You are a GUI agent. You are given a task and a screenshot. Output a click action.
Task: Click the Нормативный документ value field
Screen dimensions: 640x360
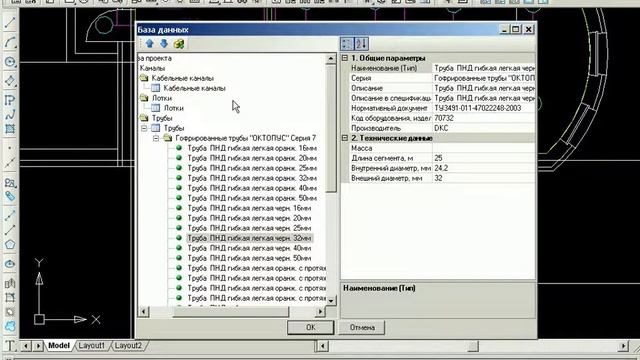pyautogui.click(x=484, y=108)
